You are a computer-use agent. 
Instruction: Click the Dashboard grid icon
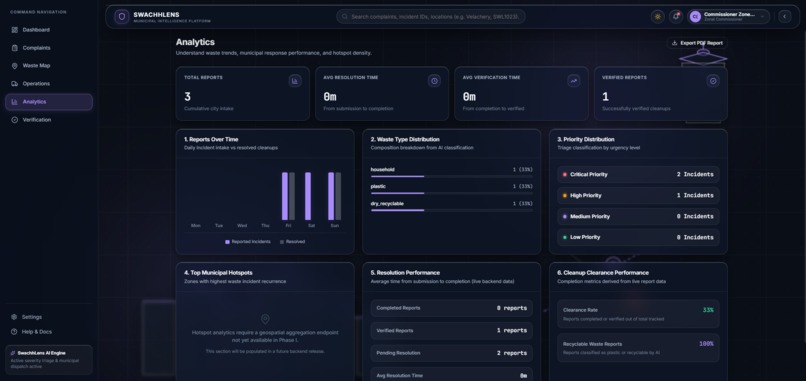click(x=14, y=30)
